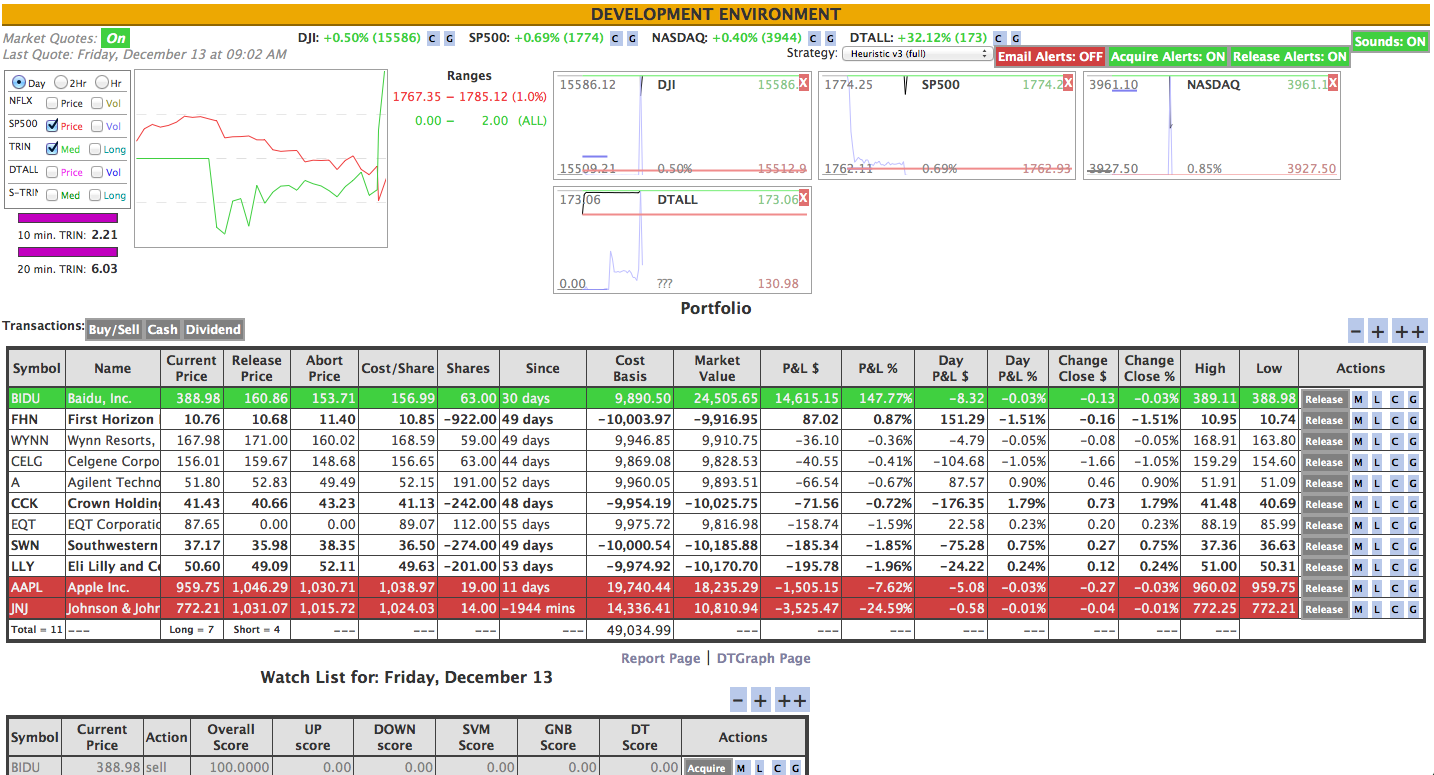This screenshot has width=1434, height=775.
Task: Open Cash transactions
Action: (x=162, y=329)
